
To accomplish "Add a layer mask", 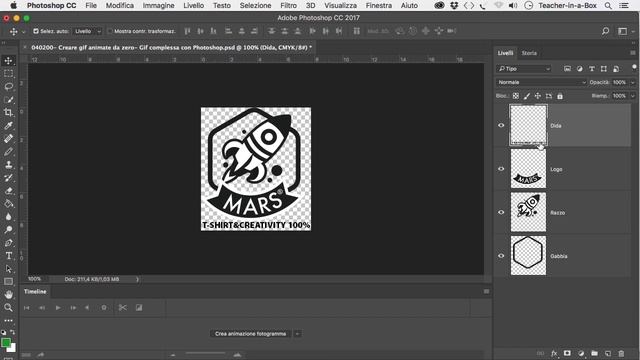I will [x=567, y=353].
